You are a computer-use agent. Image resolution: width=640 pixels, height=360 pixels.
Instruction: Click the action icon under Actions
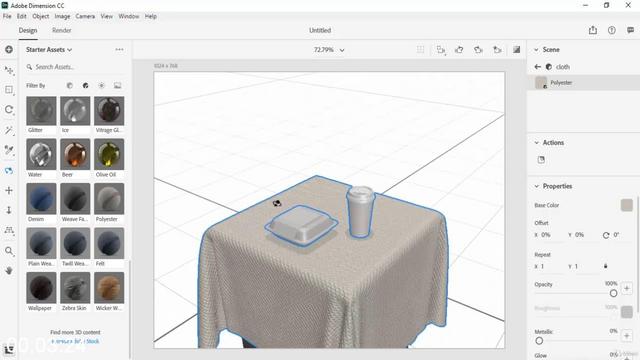(x=541, y=160)
